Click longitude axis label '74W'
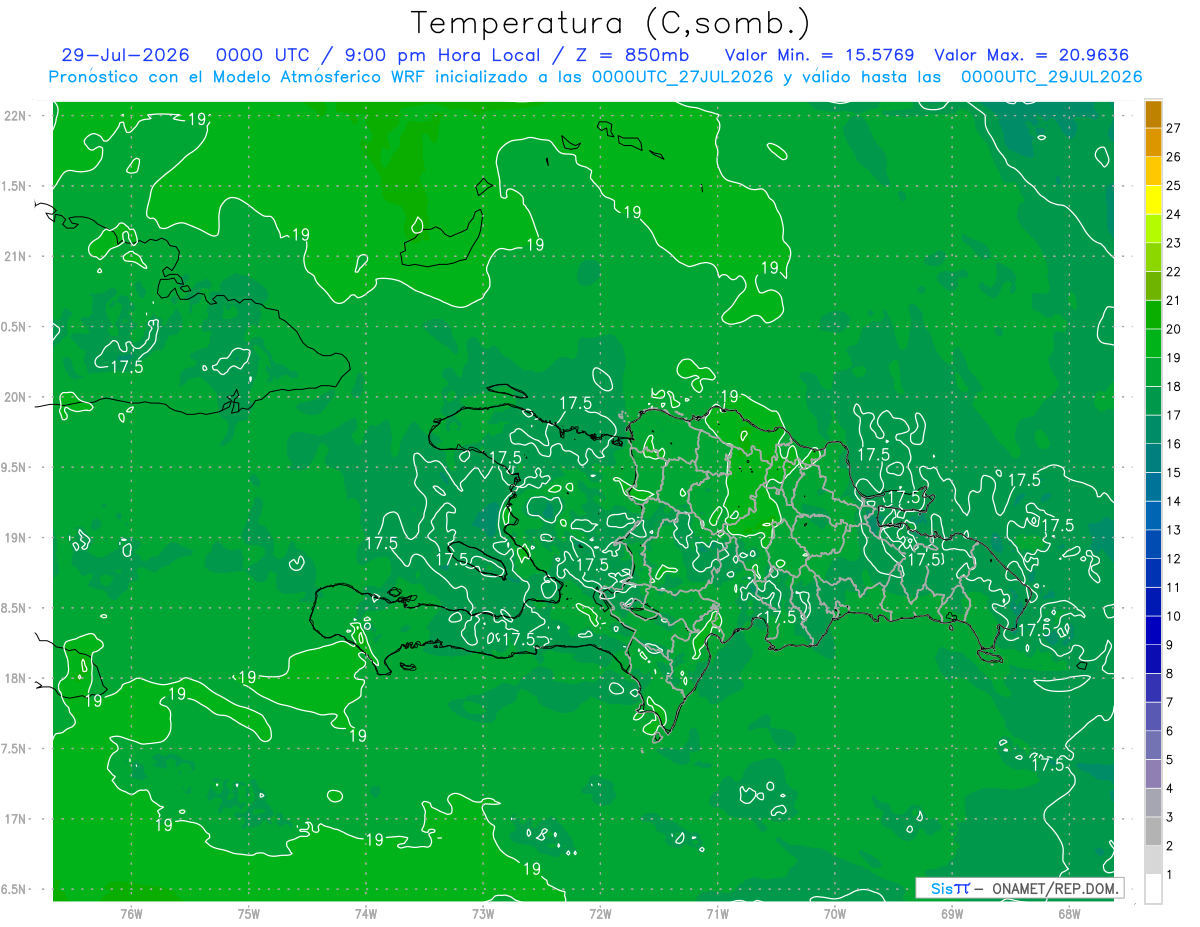This screenshot has width=1200, height=927. [365, 913]
